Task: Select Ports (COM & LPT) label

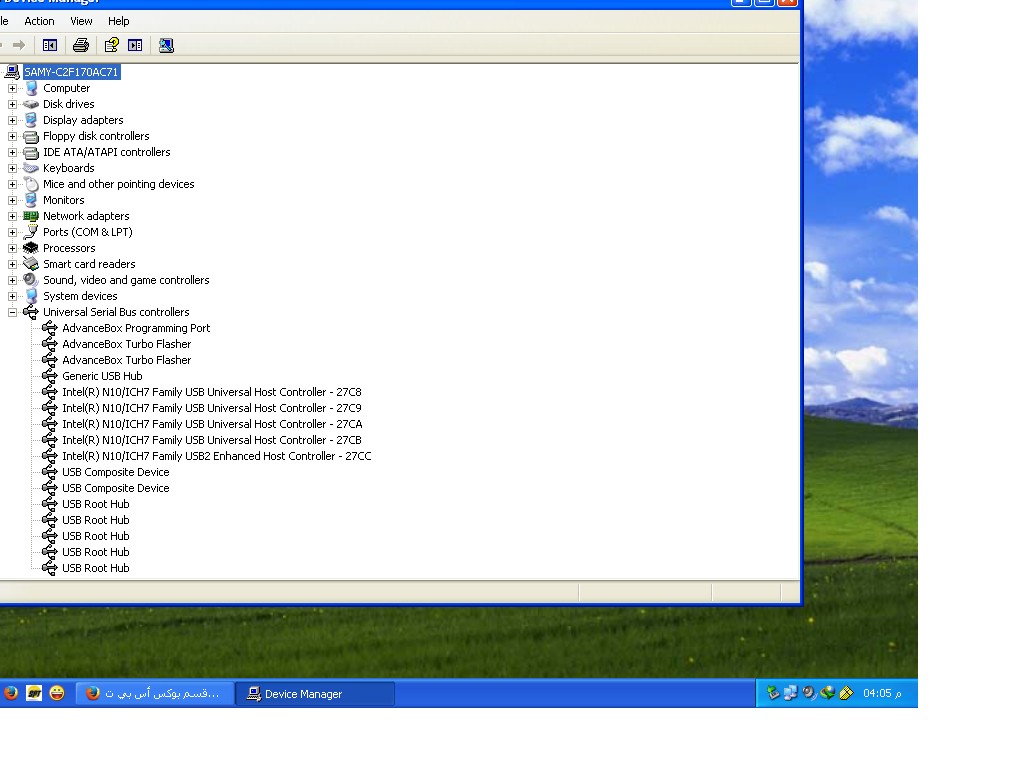Action: point(88,232)
